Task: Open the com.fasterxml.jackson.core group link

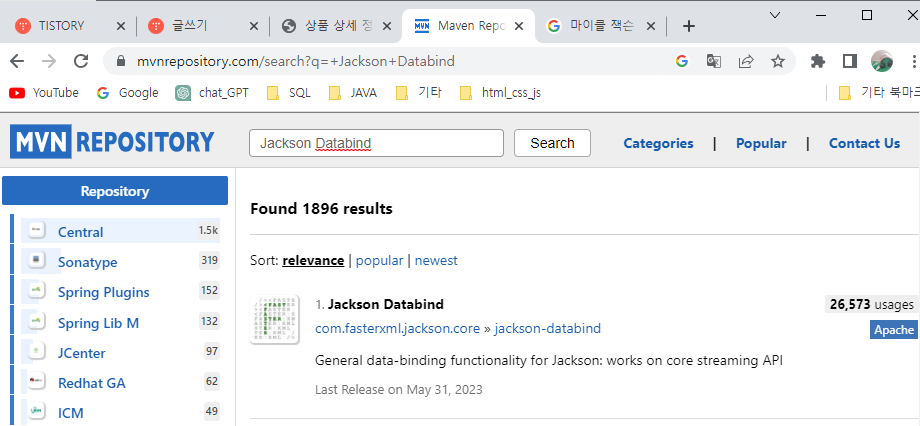Action: point(397,329)
